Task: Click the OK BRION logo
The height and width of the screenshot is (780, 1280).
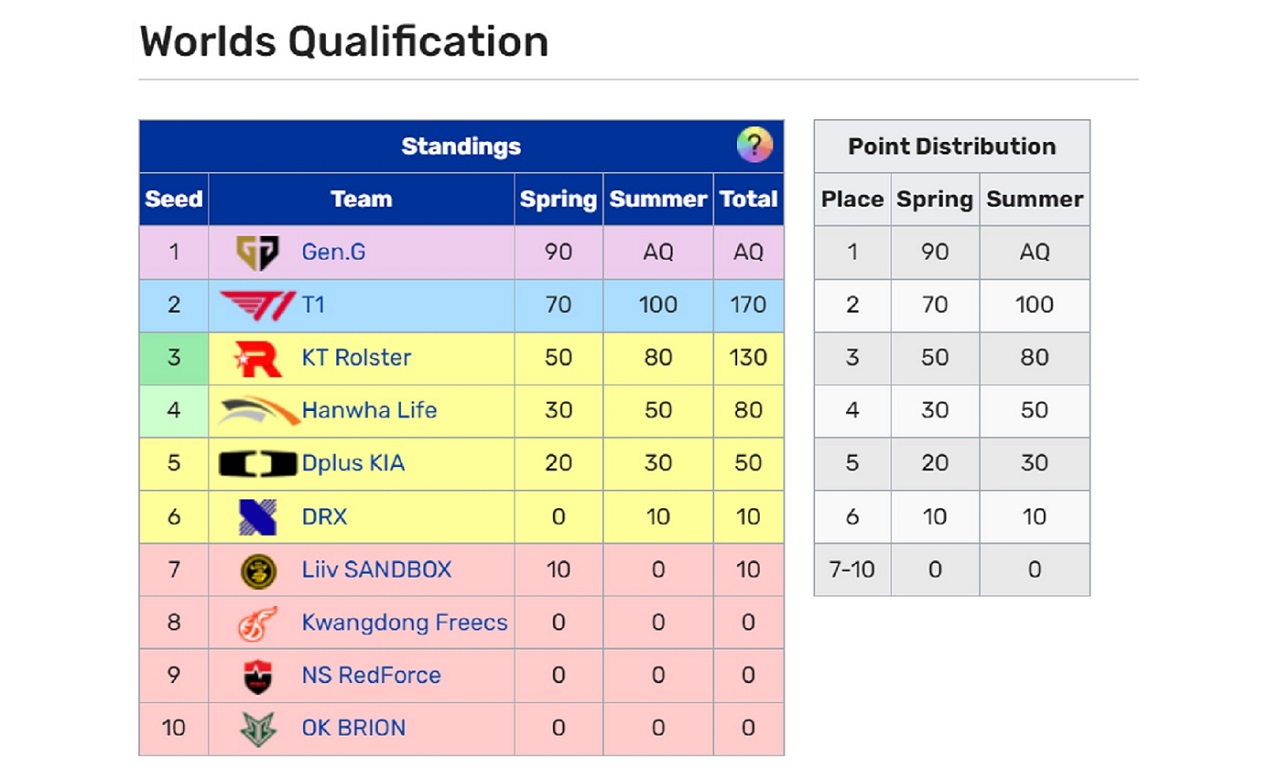Action: (258, 728)
